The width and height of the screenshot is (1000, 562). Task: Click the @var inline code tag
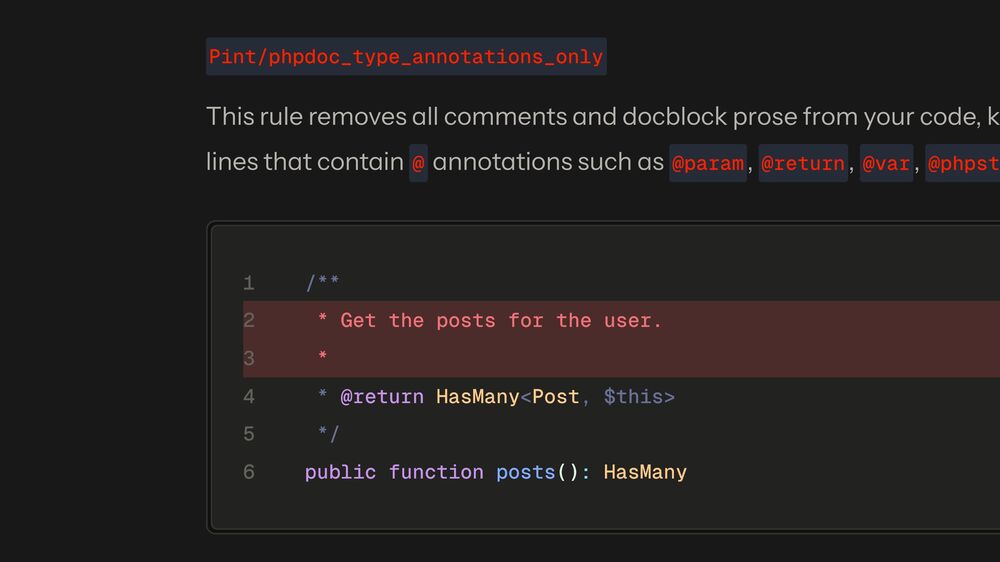pyautogui.click(x=886, y=163)
